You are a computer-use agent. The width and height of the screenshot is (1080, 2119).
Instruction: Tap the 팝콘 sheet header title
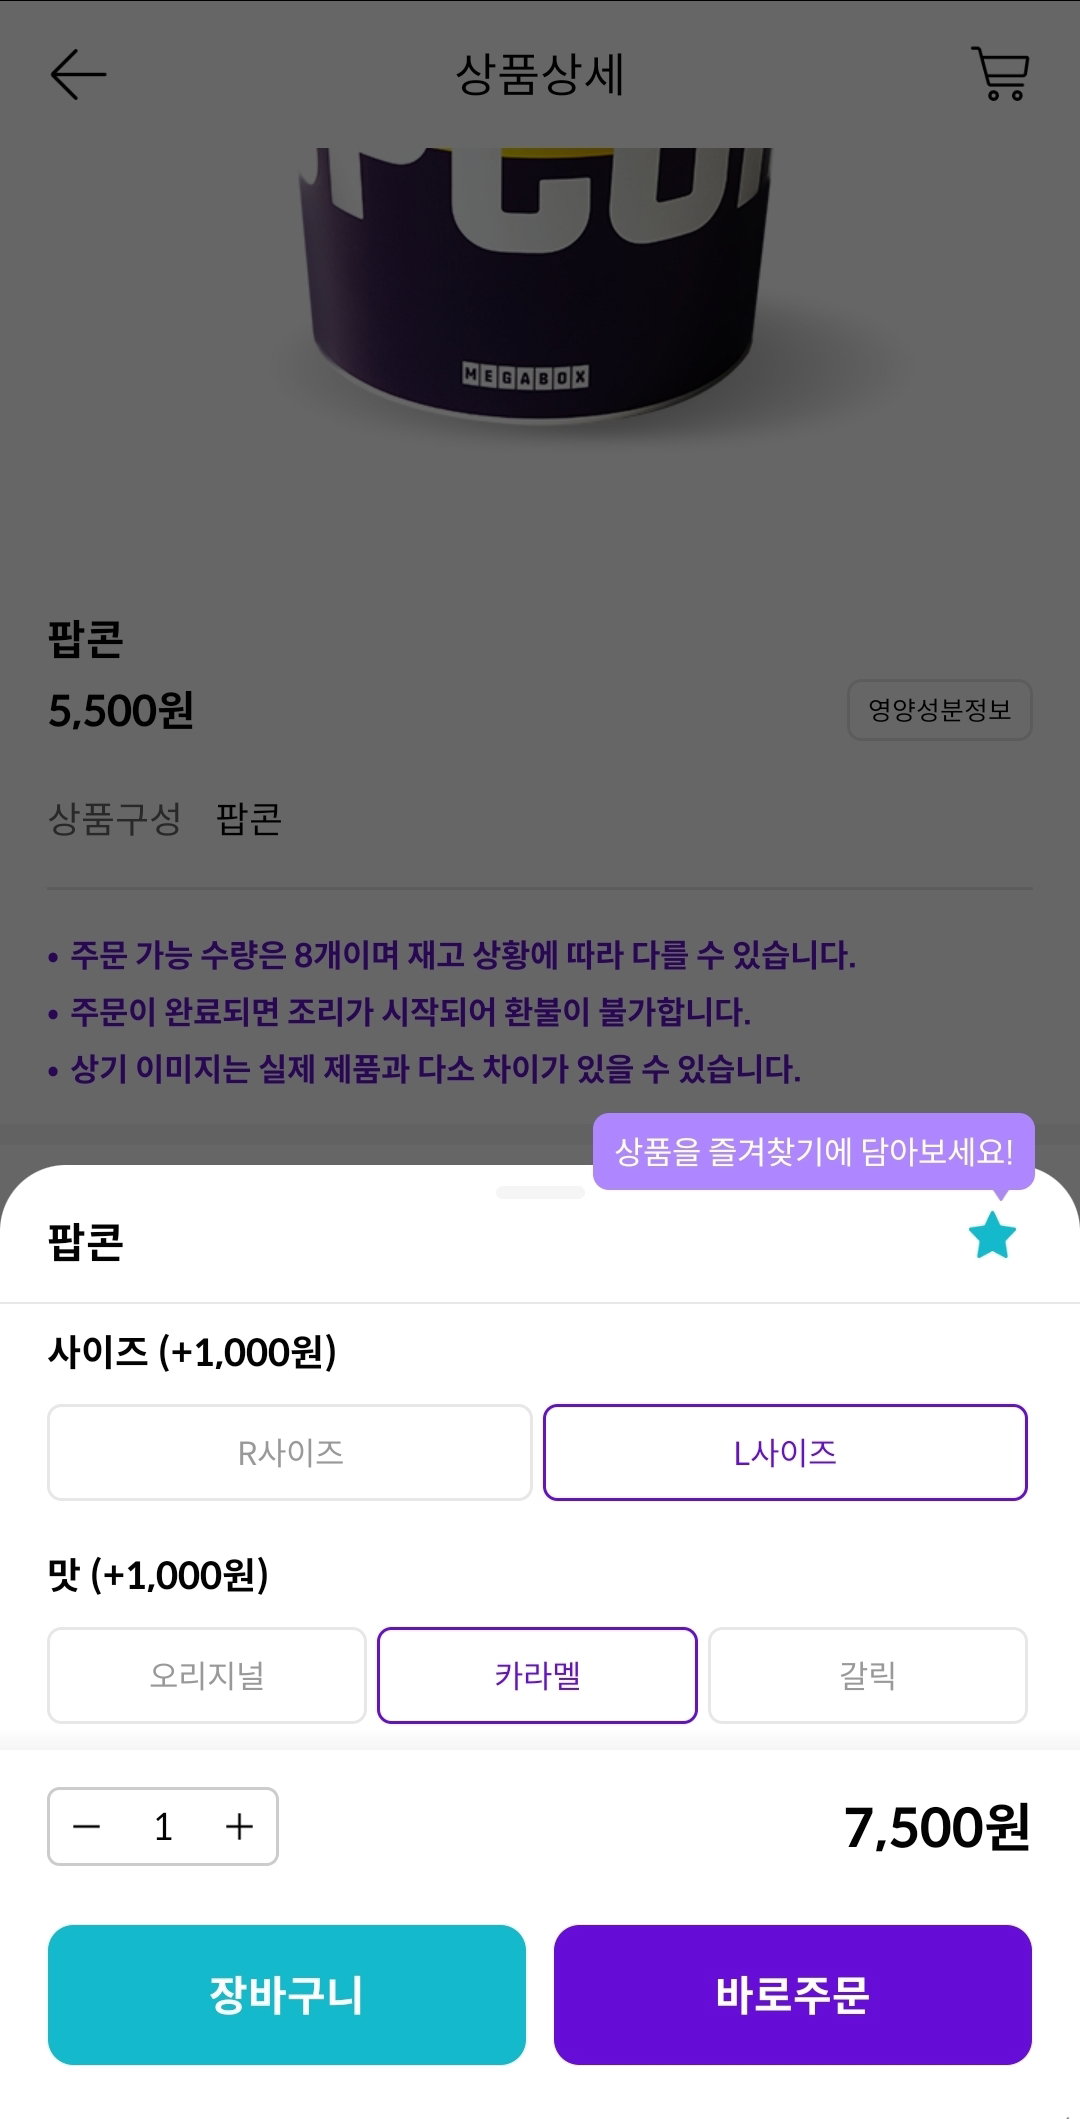[x=86, y=1241]
